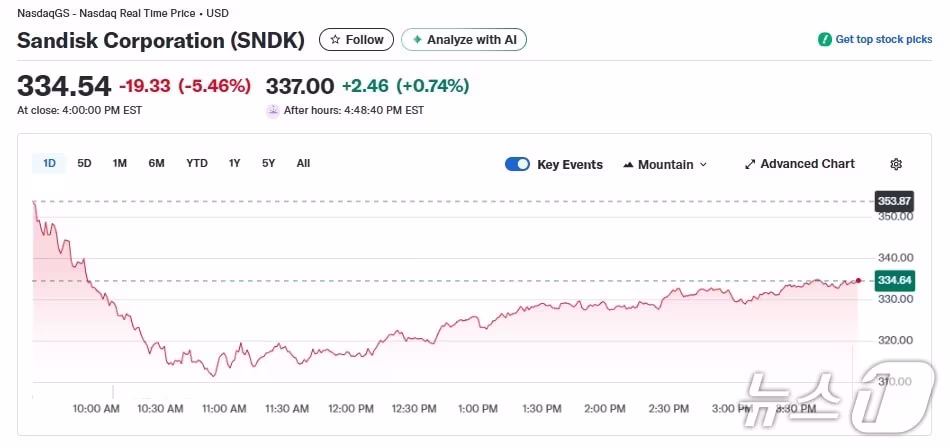The image size is (950, 448).
Task: Click the green top stock picks icon
Action: (x=825, y=40)
